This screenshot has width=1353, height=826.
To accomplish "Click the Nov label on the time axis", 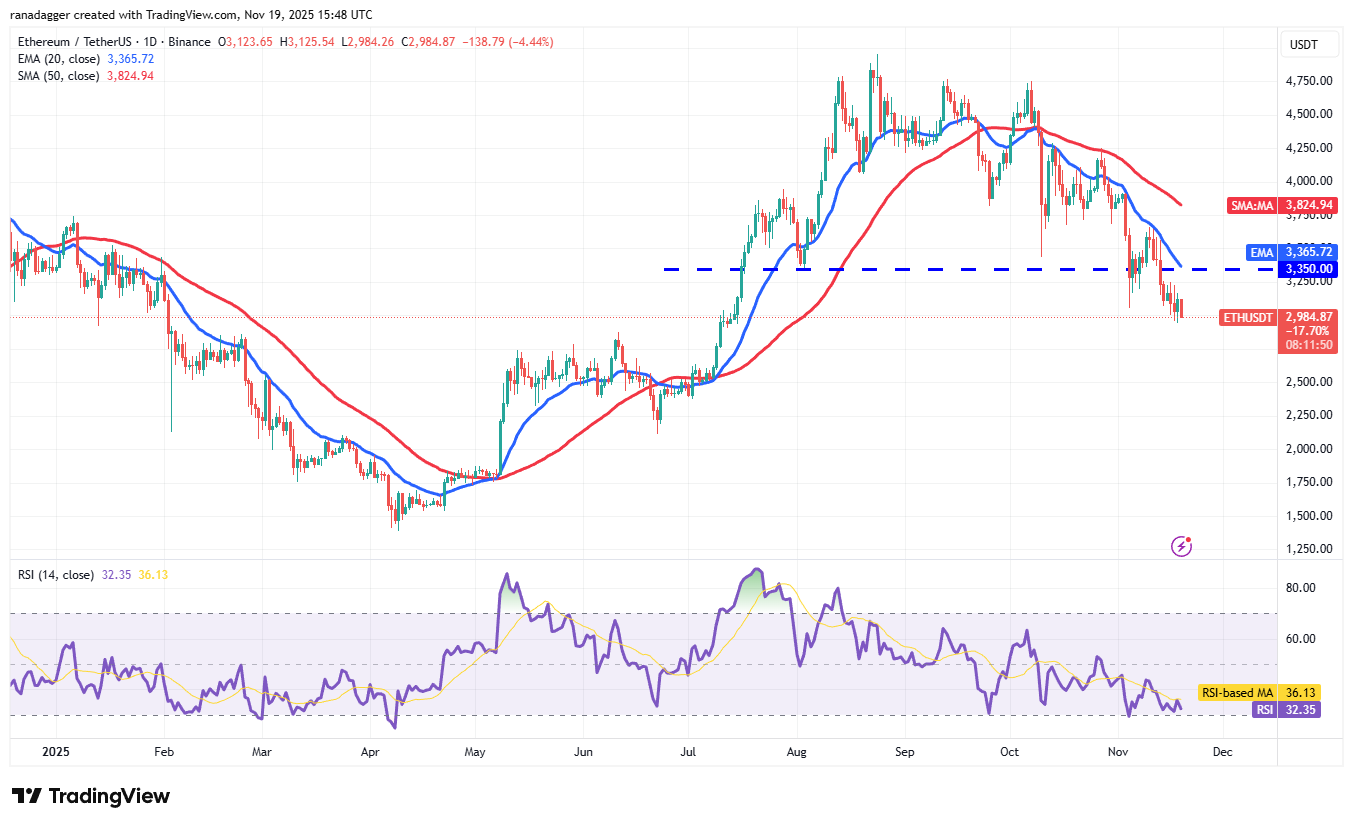I will tap(1117, 751).
